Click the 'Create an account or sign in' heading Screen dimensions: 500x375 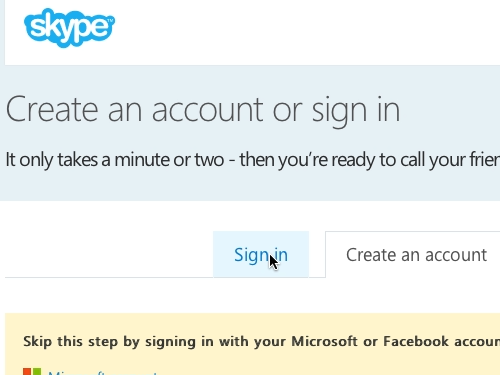pyautogui.click(x=203, y=110)
